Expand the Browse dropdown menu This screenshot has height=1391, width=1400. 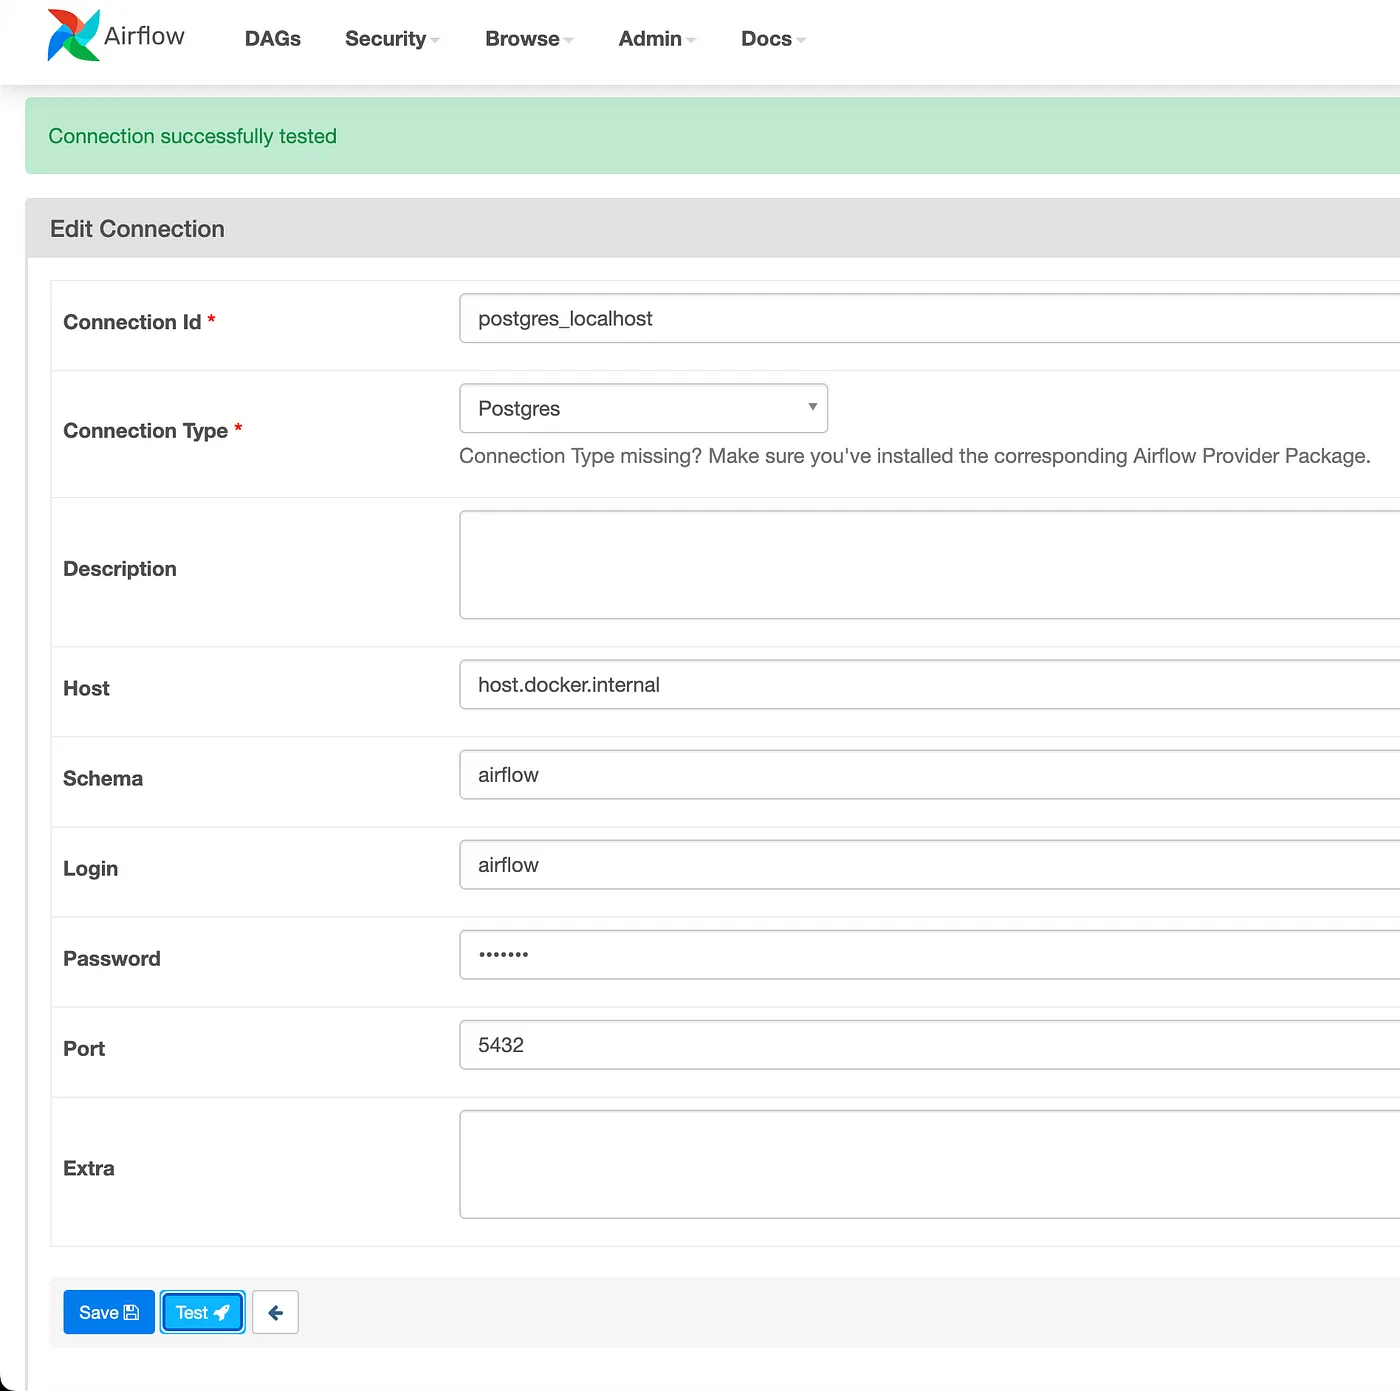tap(529, 39)
